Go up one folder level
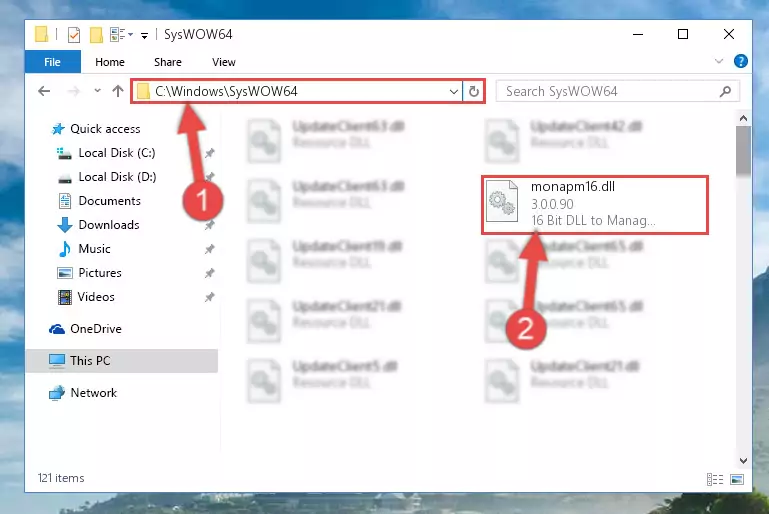Screen dimensions: 769x514 (118, 91)
